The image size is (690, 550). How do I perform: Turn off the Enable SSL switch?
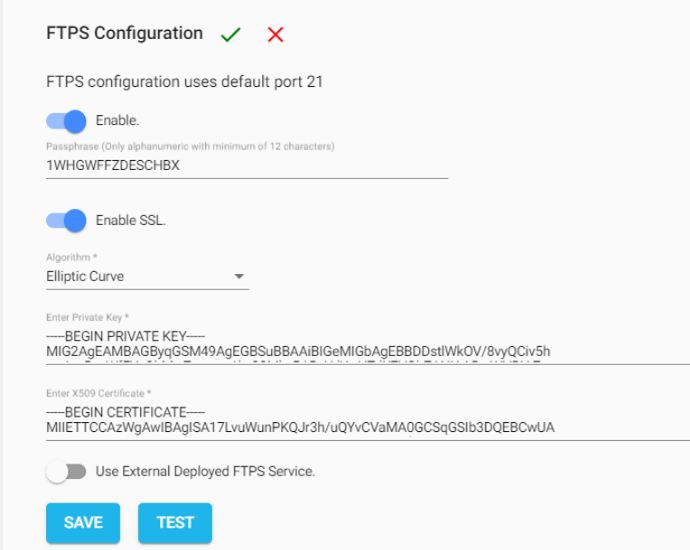pyautogui.click(x=66, y=220)
